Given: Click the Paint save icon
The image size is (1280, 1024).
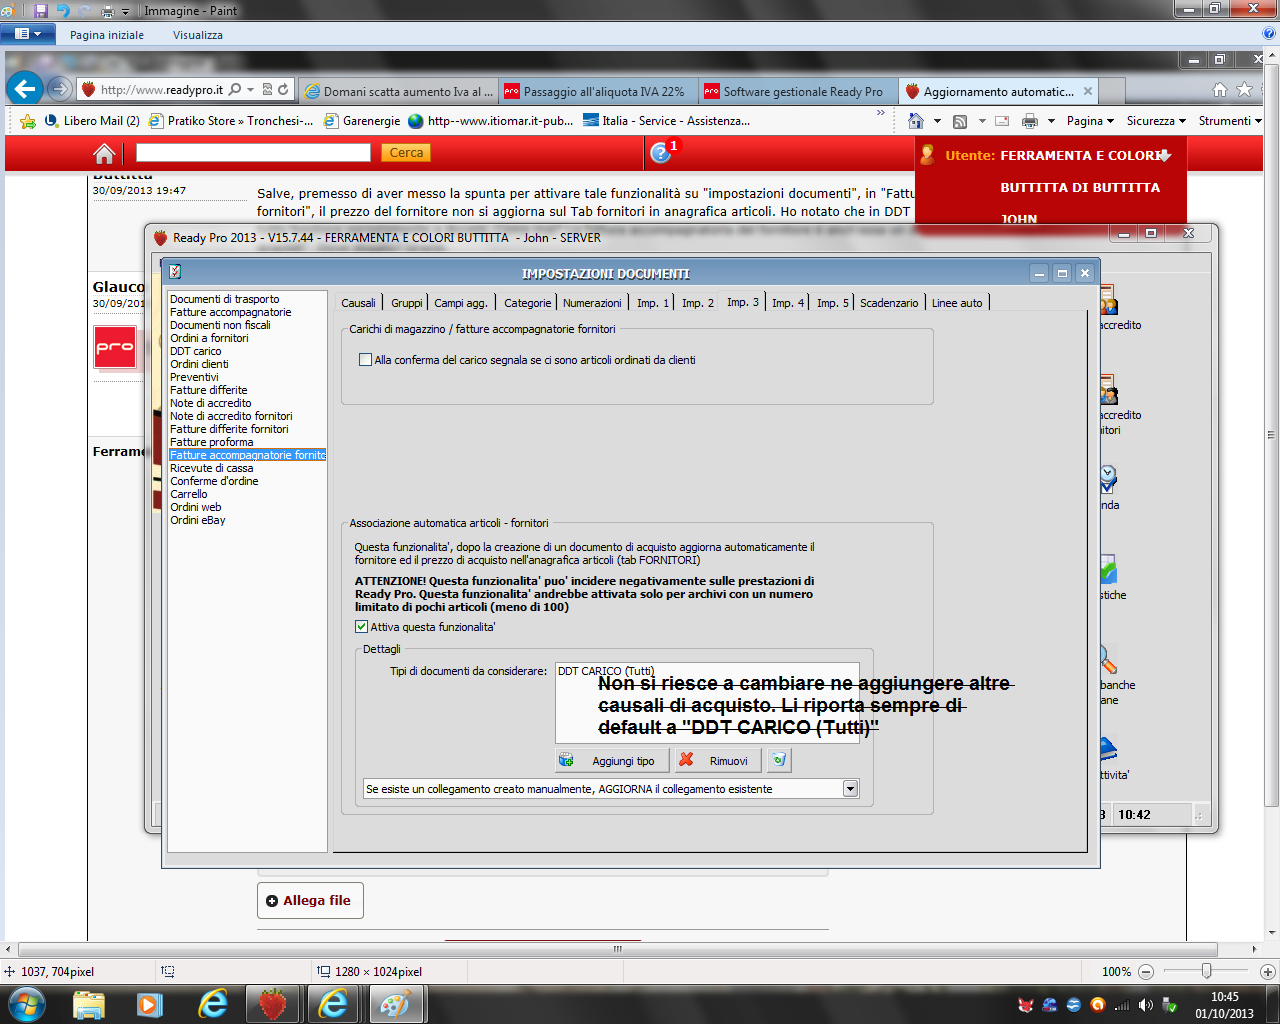Looking at the screenshot, I should [x=41, y=11].
